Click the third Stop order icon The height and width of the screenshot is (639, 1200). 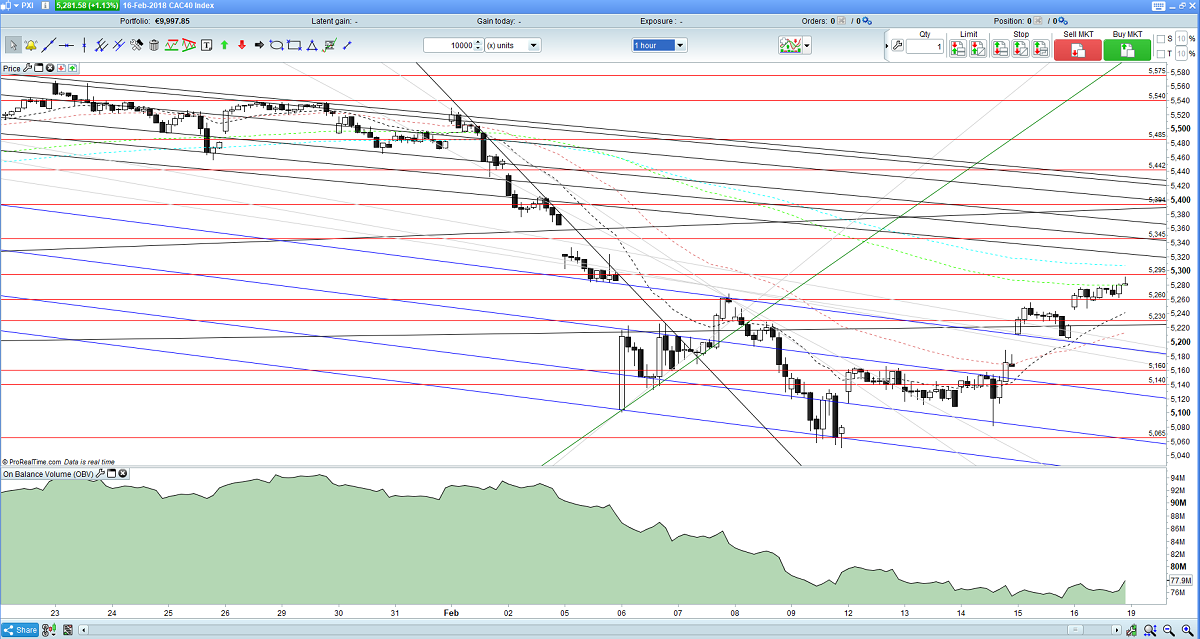[1040, 48]
